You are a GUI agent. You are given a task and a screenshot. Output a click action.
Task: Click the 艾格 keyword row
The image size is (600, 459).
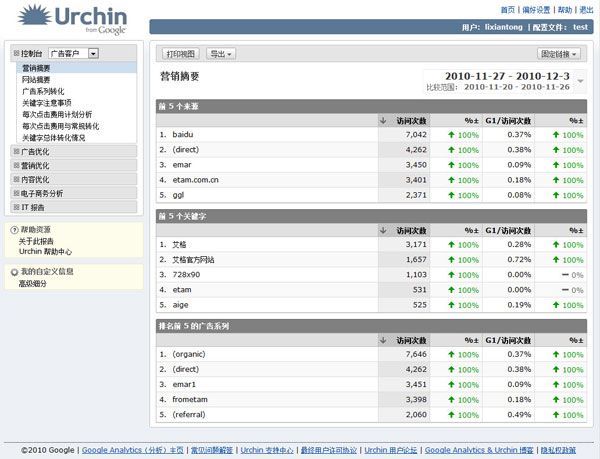[x=371, y=244]
